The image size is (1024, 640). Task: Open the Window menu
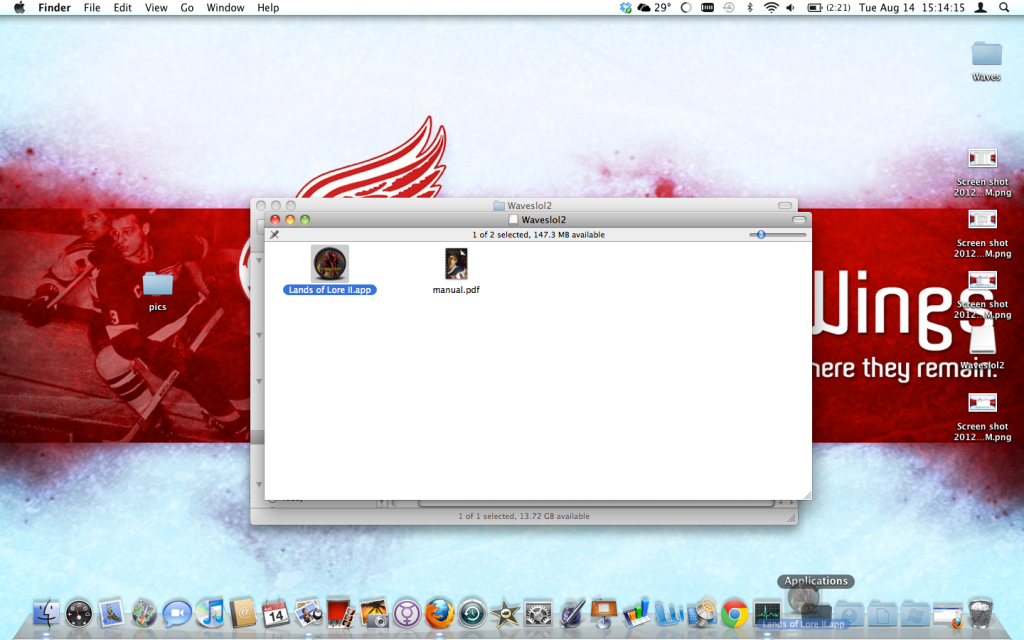pyautogui.click(x=225, y=7)
